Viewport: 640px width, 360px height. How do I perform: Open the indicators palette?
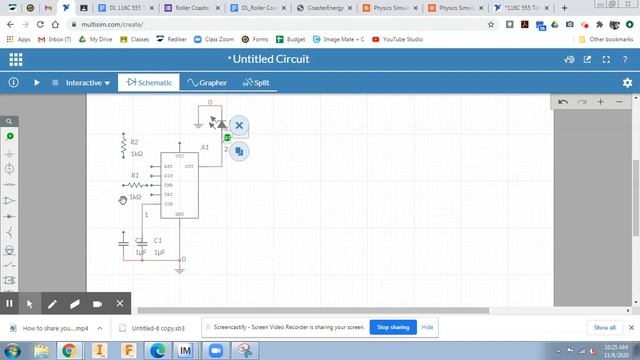pos(10,250)
